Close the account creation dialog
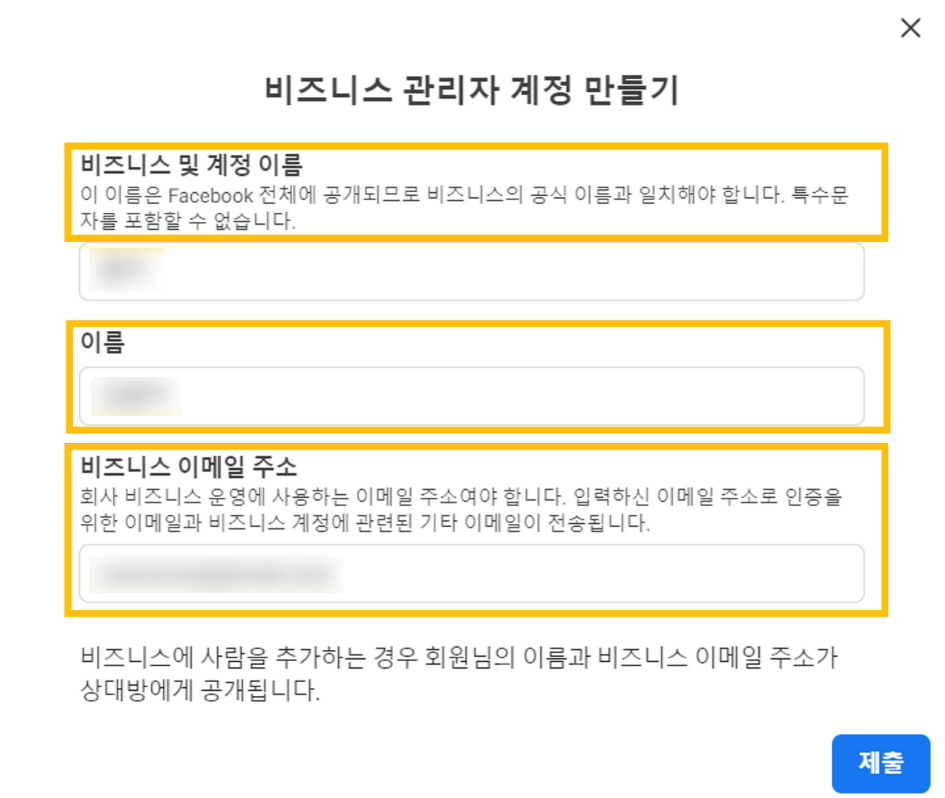 tap(909, 28)
